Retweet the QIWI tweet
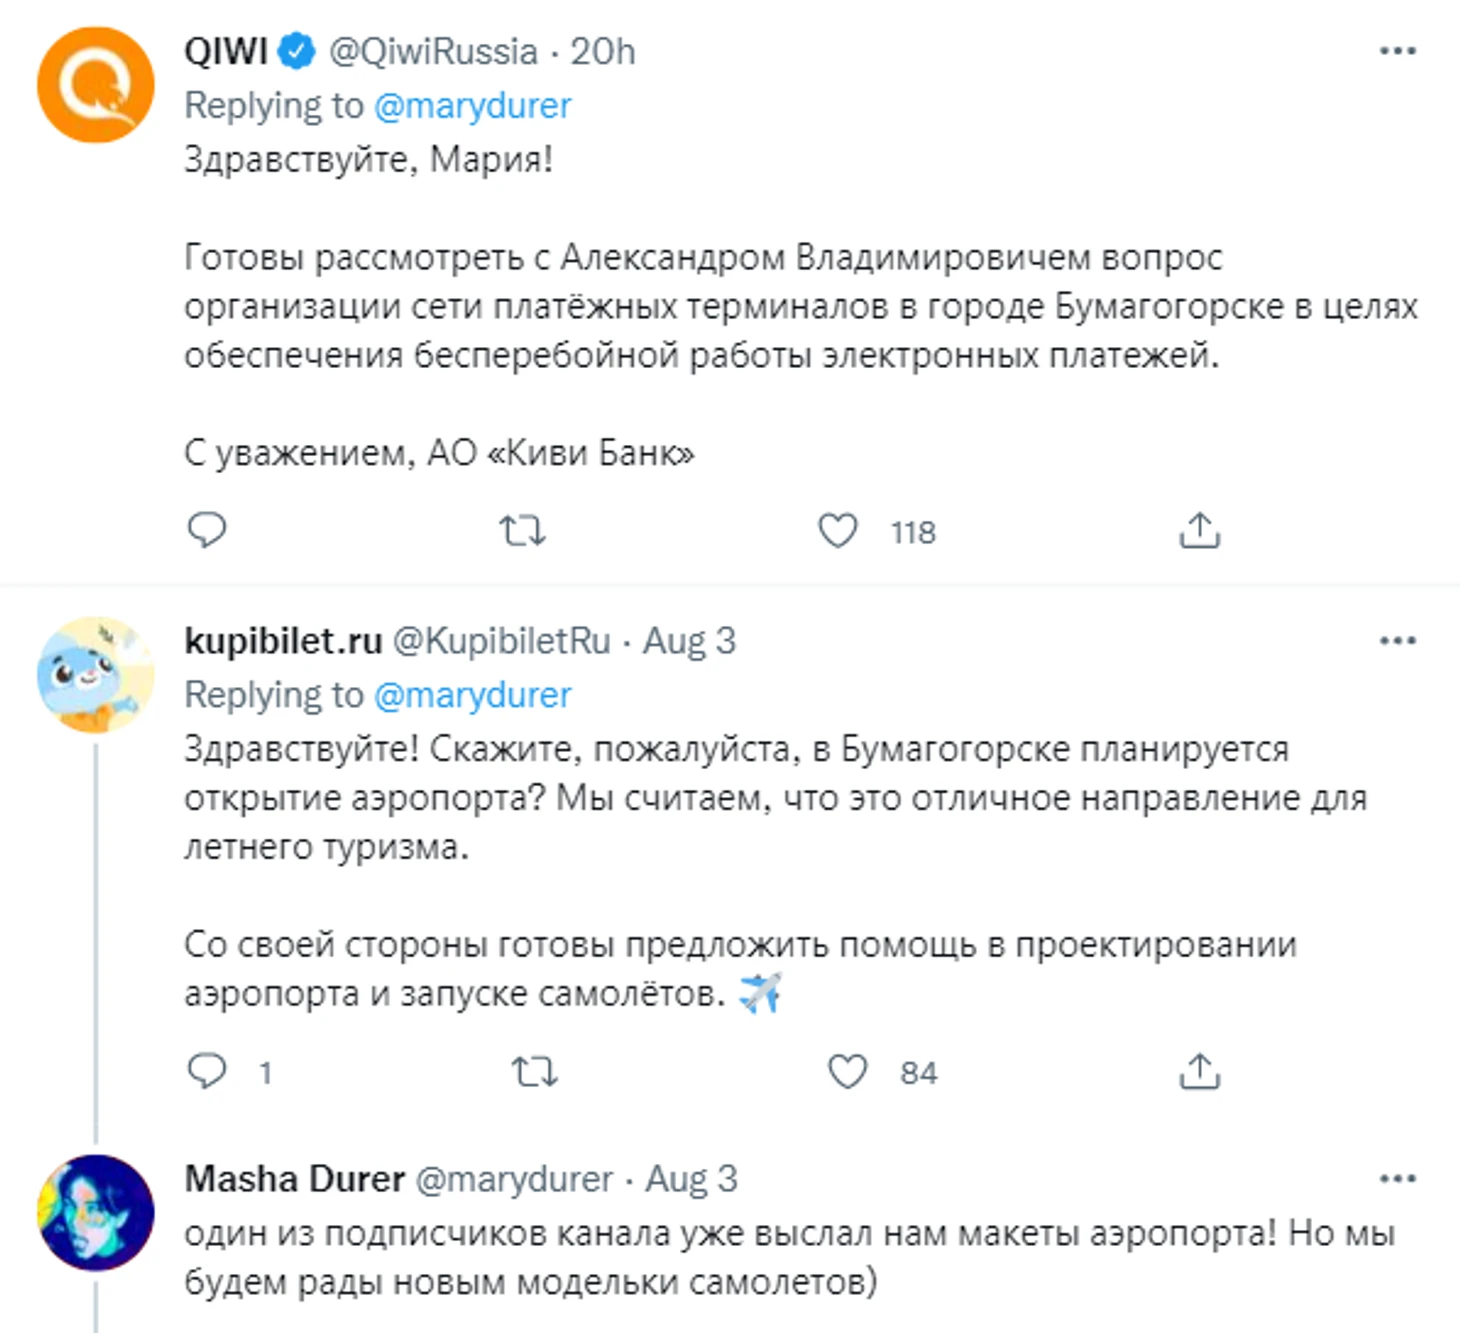This screenshot has width=1460, height=1333. point(522,530)
